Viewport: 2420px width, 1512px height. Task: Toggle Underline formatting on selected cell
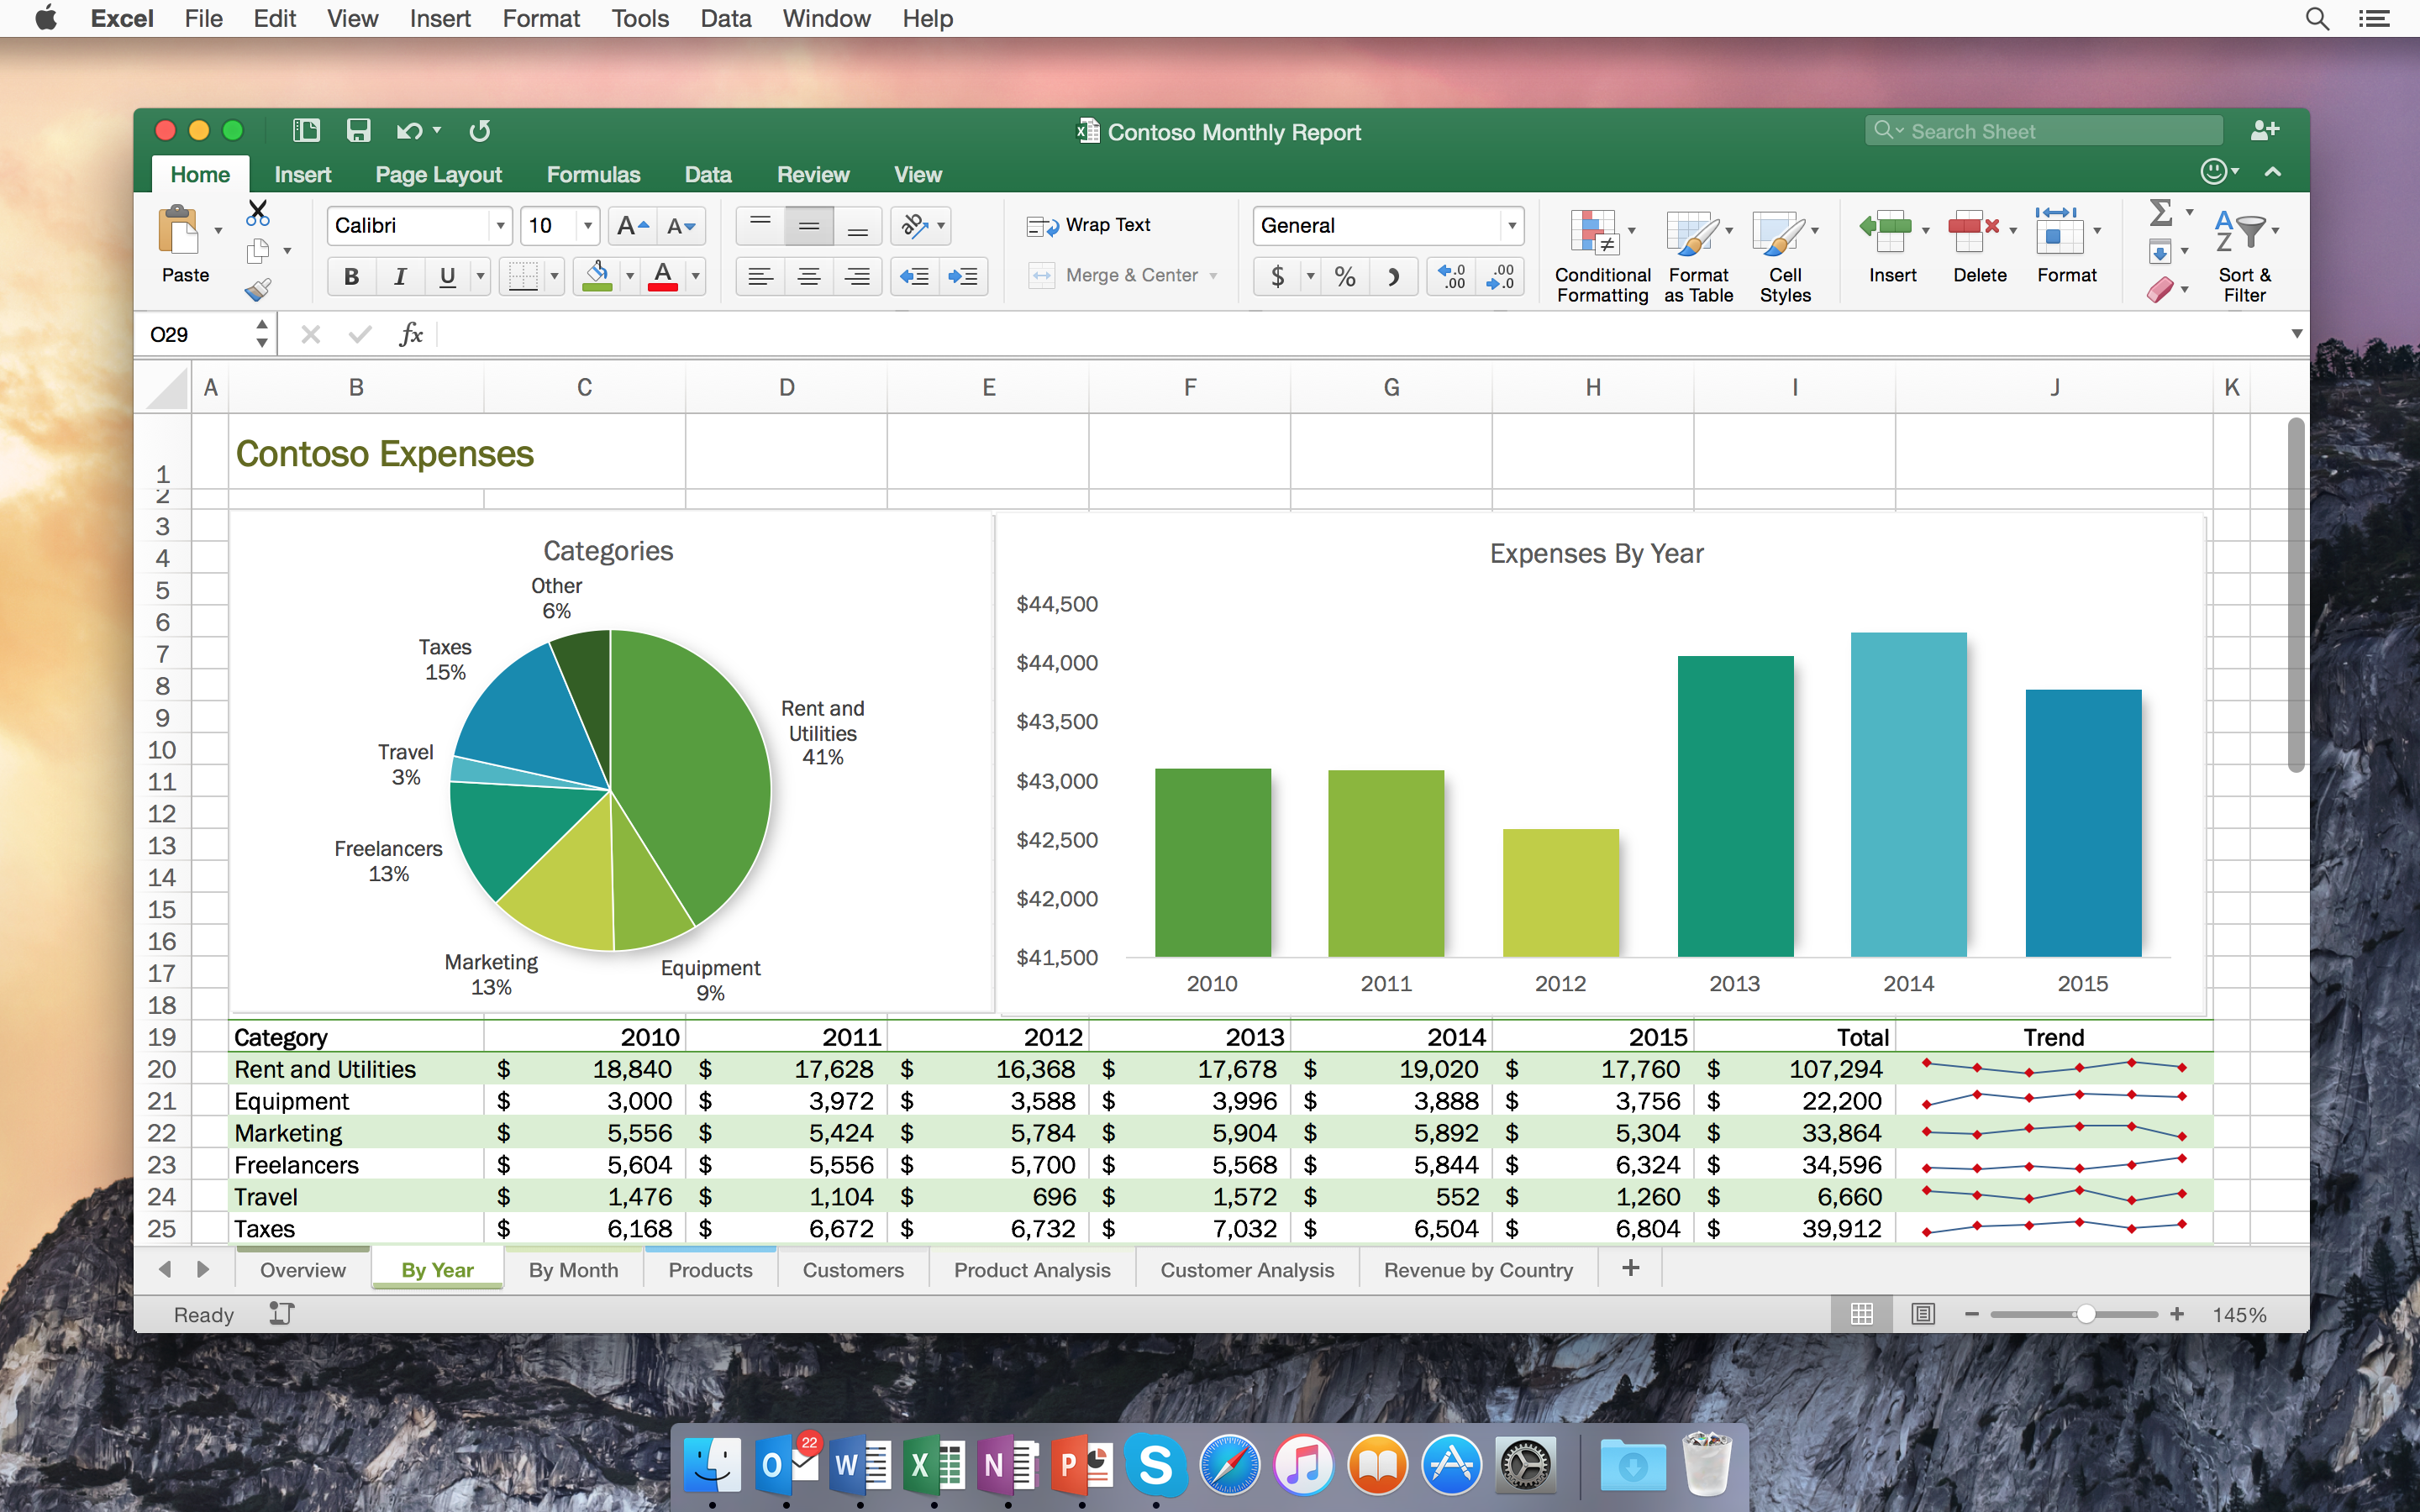[446, 276]
